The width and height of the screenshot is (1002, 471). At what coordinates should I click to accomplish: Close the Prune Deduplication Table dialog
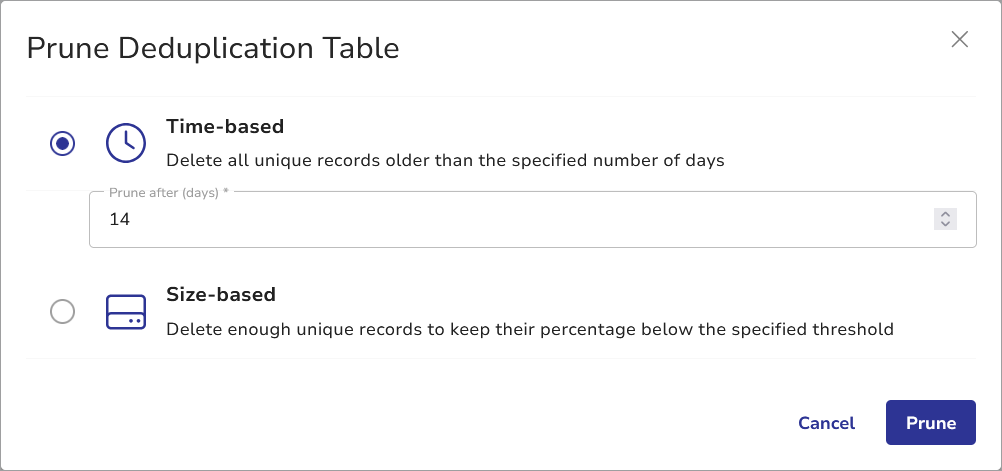(x=960, y=39)
